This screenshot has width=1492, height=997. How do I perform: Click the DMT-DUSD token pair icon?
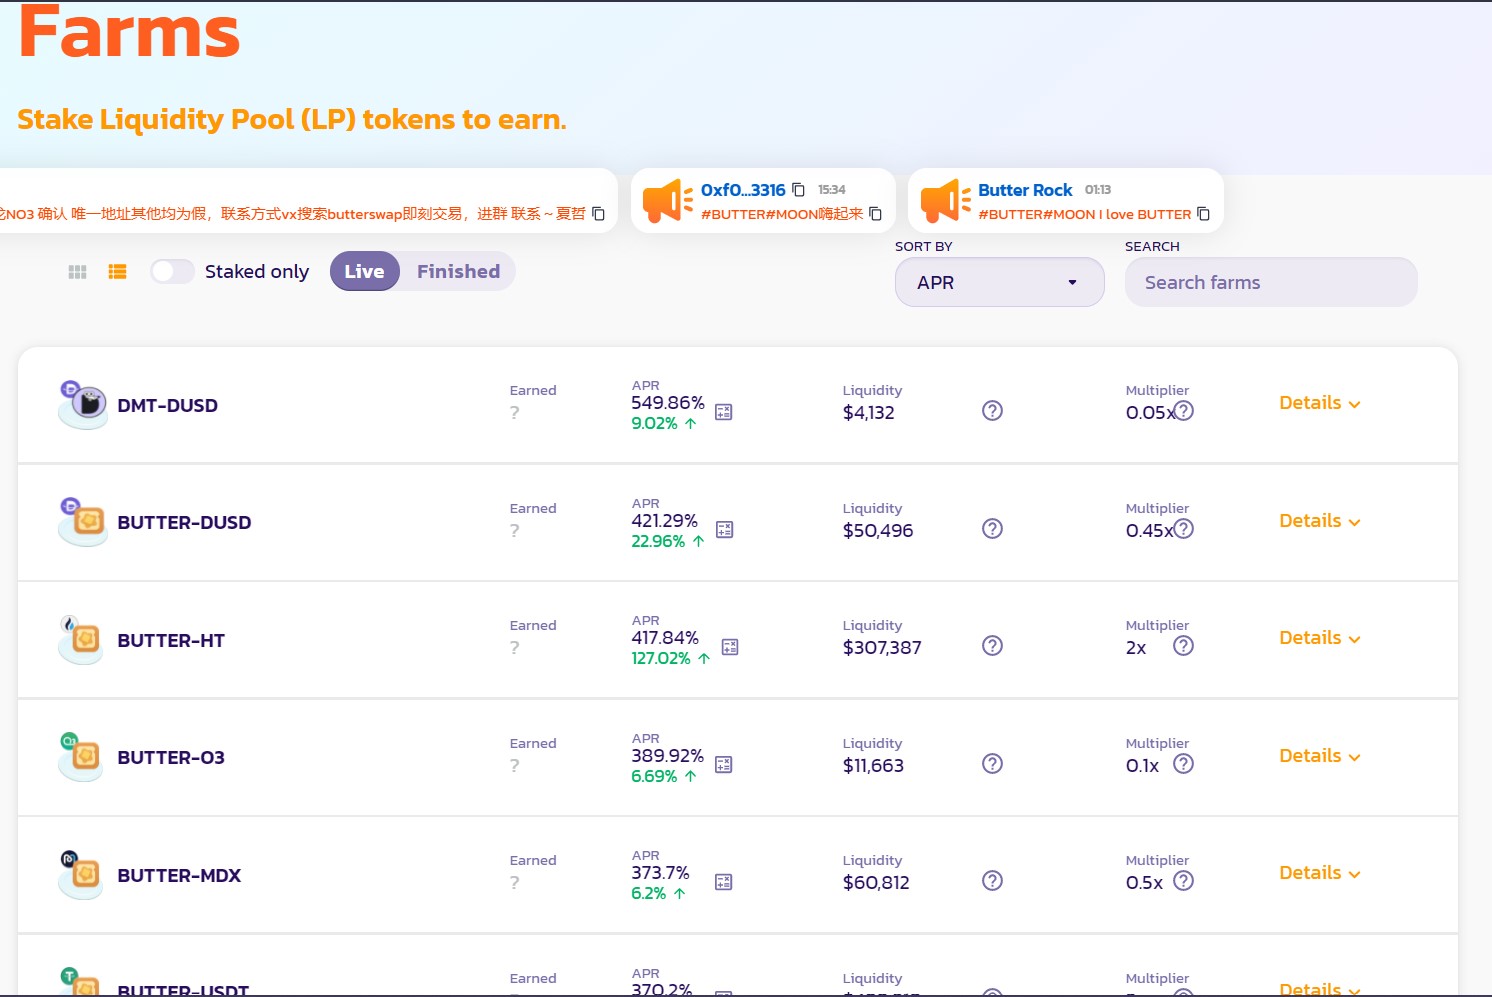tap(83, 405)
